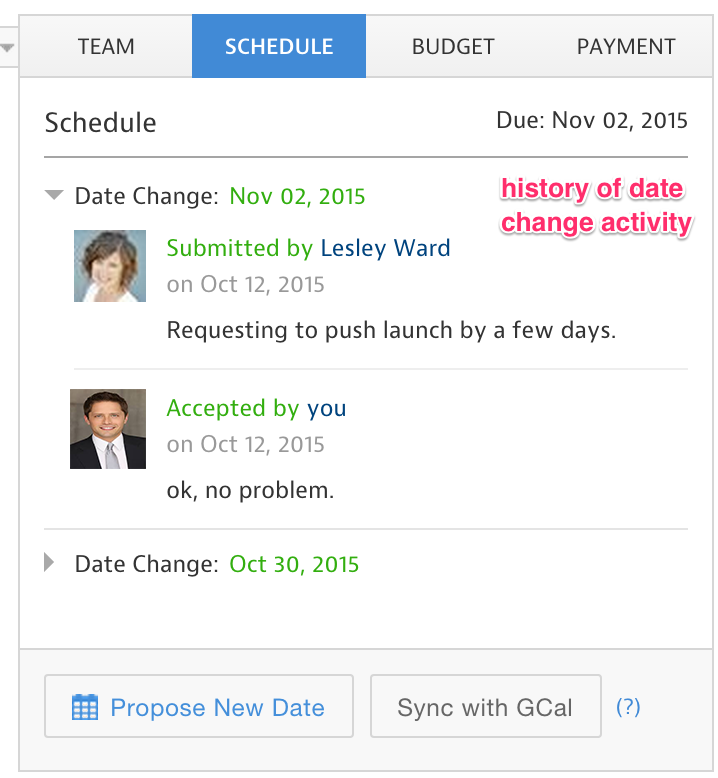Expand the Oct 30, 2015 date change entry

pos(50,564)
